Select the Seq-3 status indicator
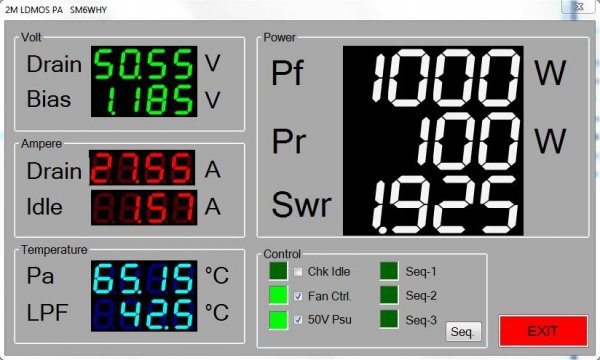 tap(389, 319)
